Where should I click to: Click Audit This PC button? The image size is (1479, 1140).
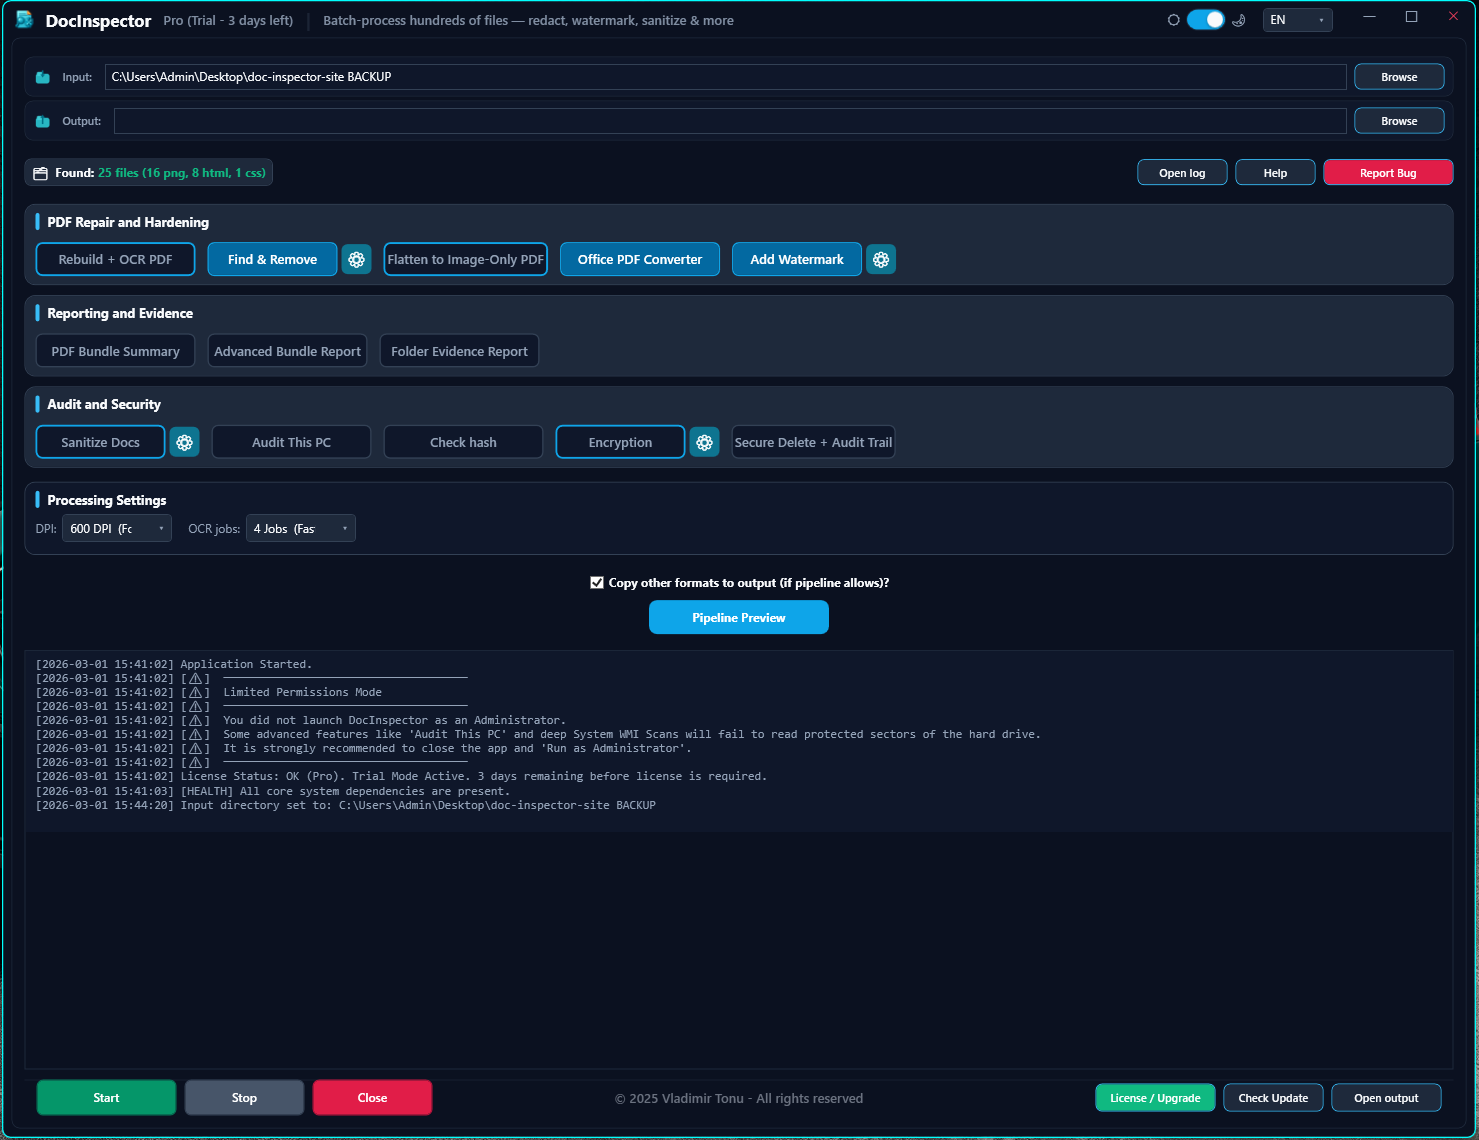click(x=291, y=442)
